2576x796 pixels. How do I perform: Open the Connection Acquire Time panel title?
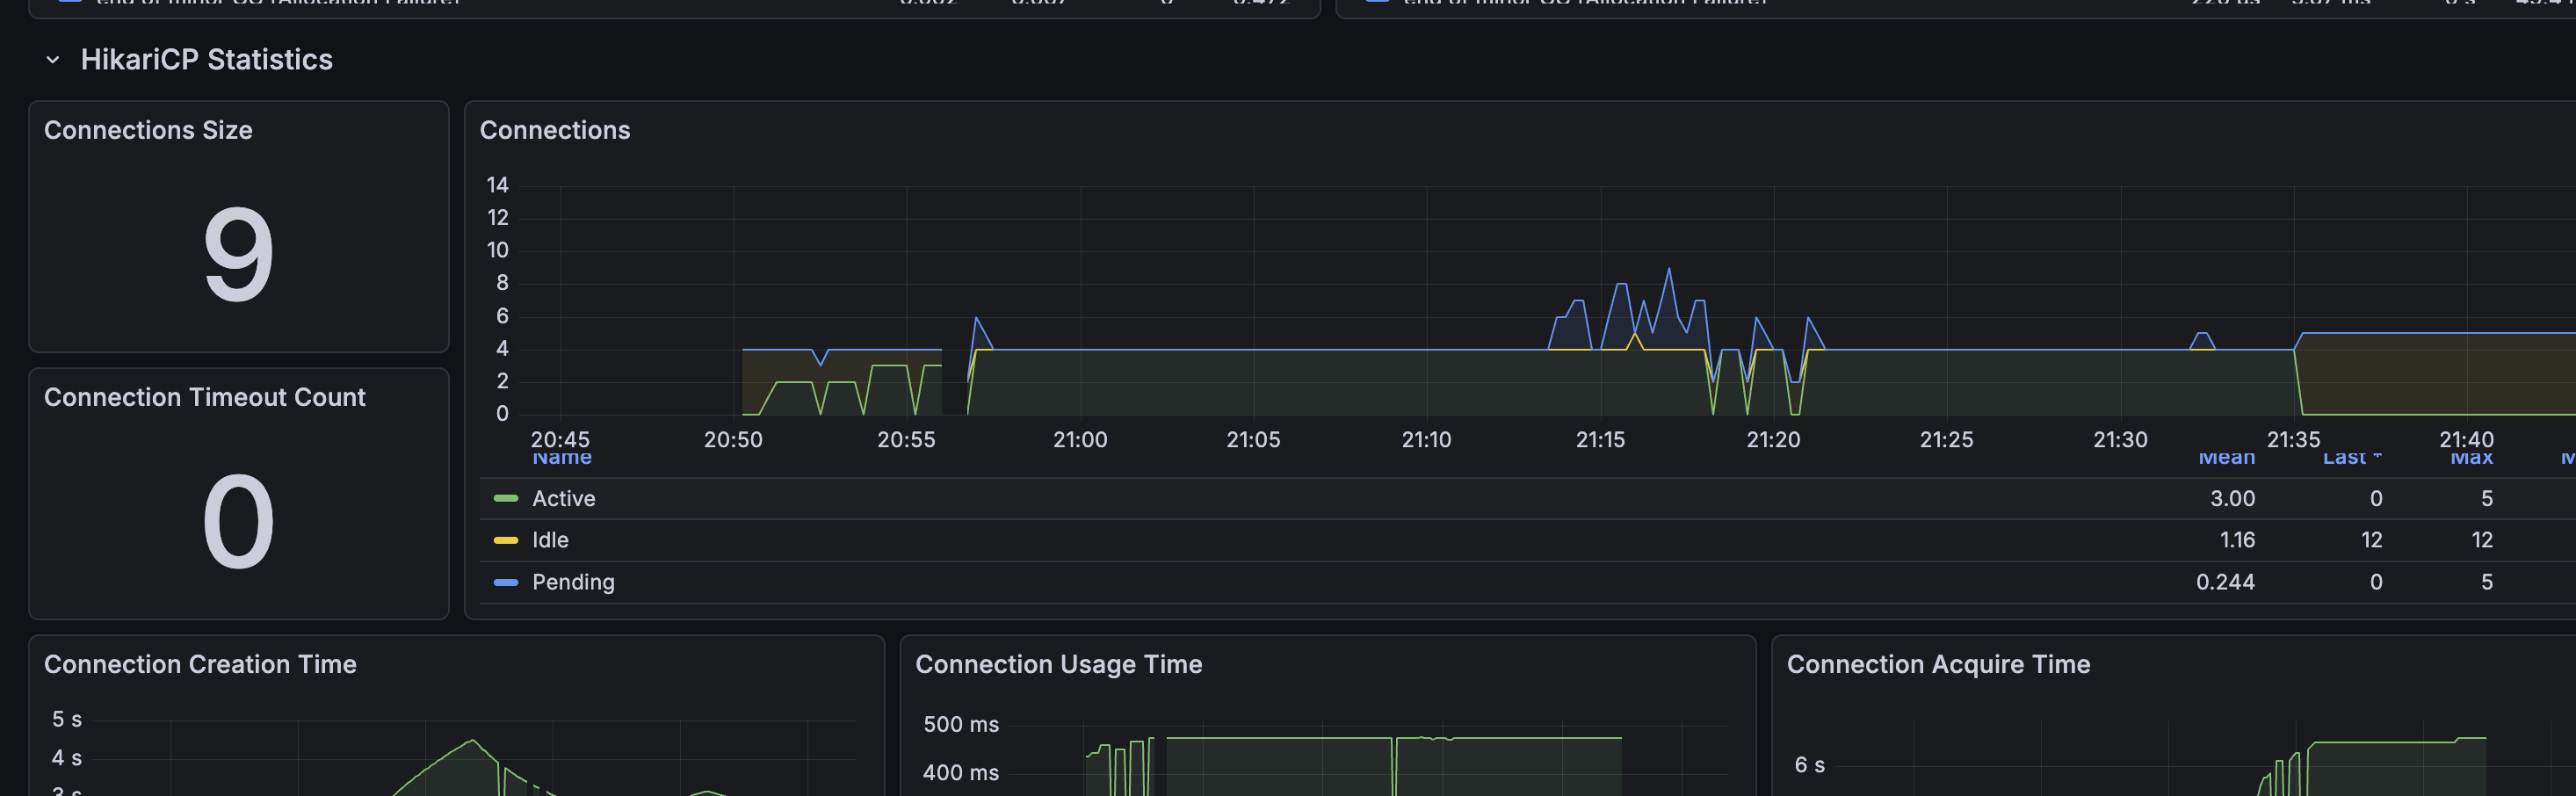click(1938, 664)
